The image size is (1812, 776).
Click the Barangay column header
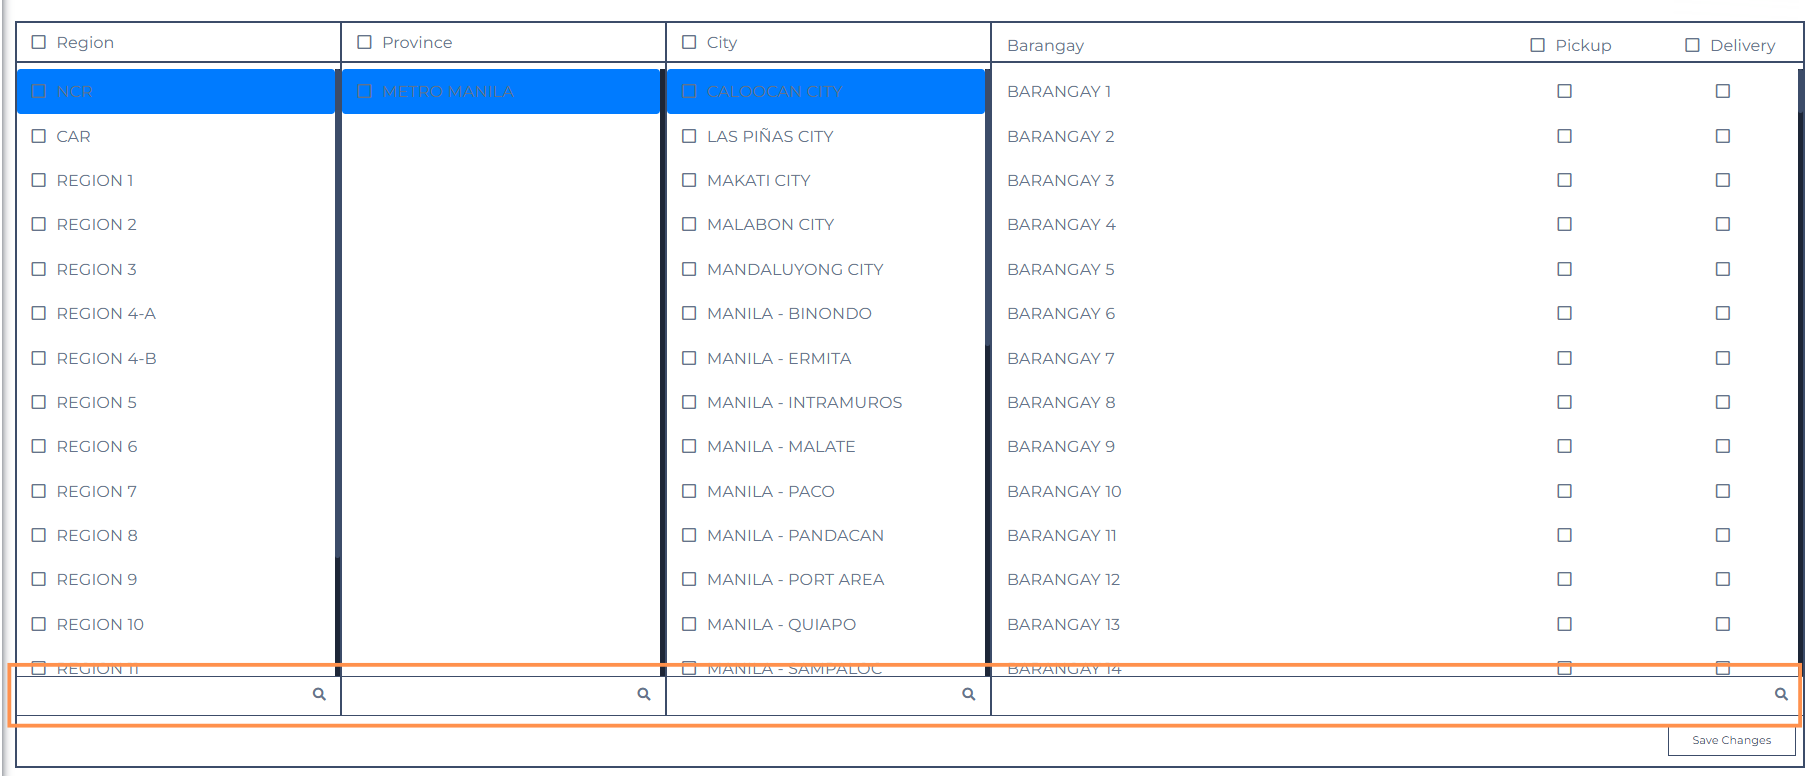[1045, 45]
